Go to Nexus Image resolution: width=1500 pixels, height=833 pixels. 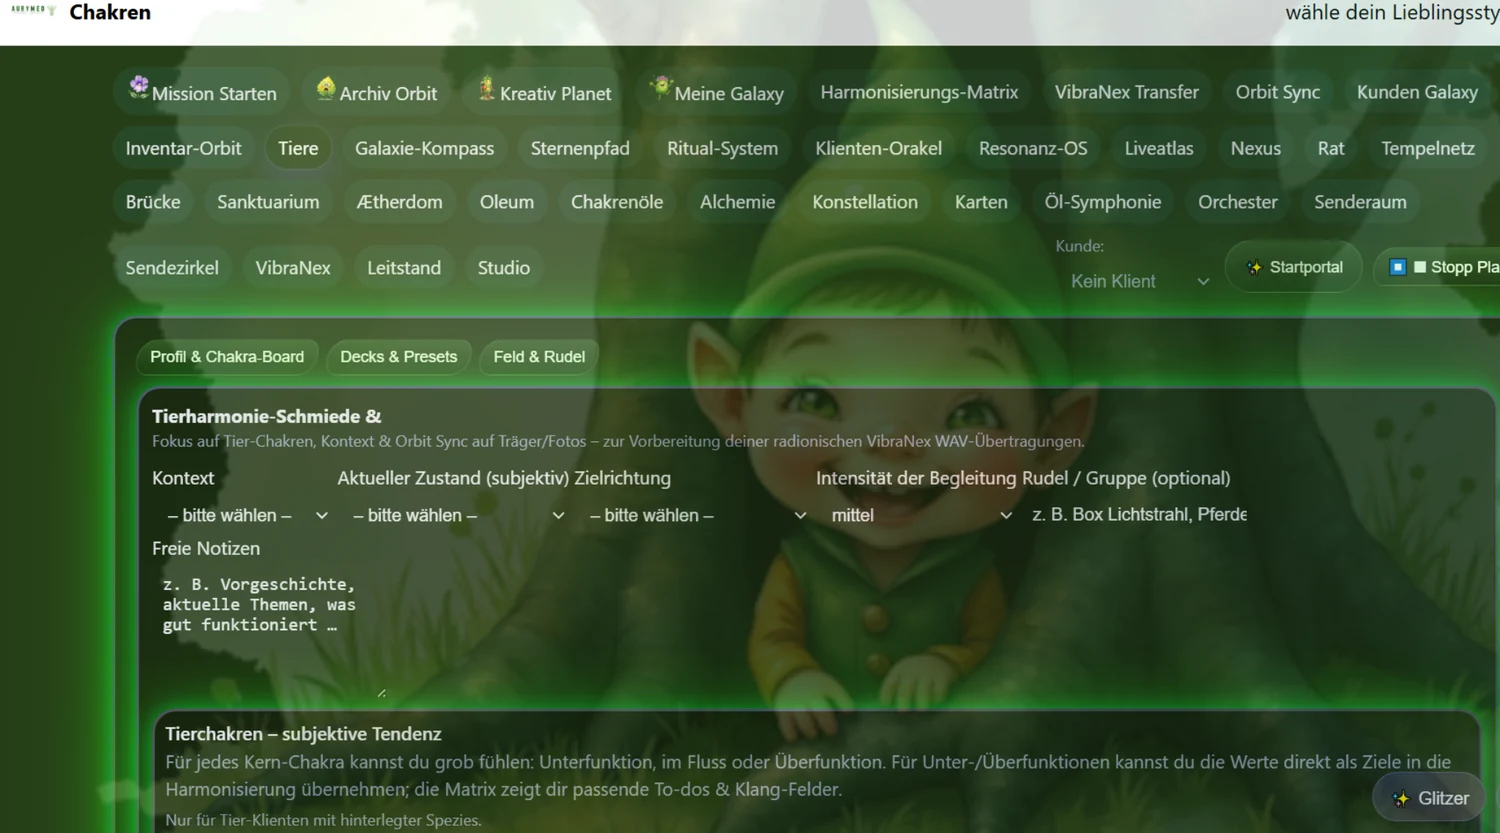1256,148
